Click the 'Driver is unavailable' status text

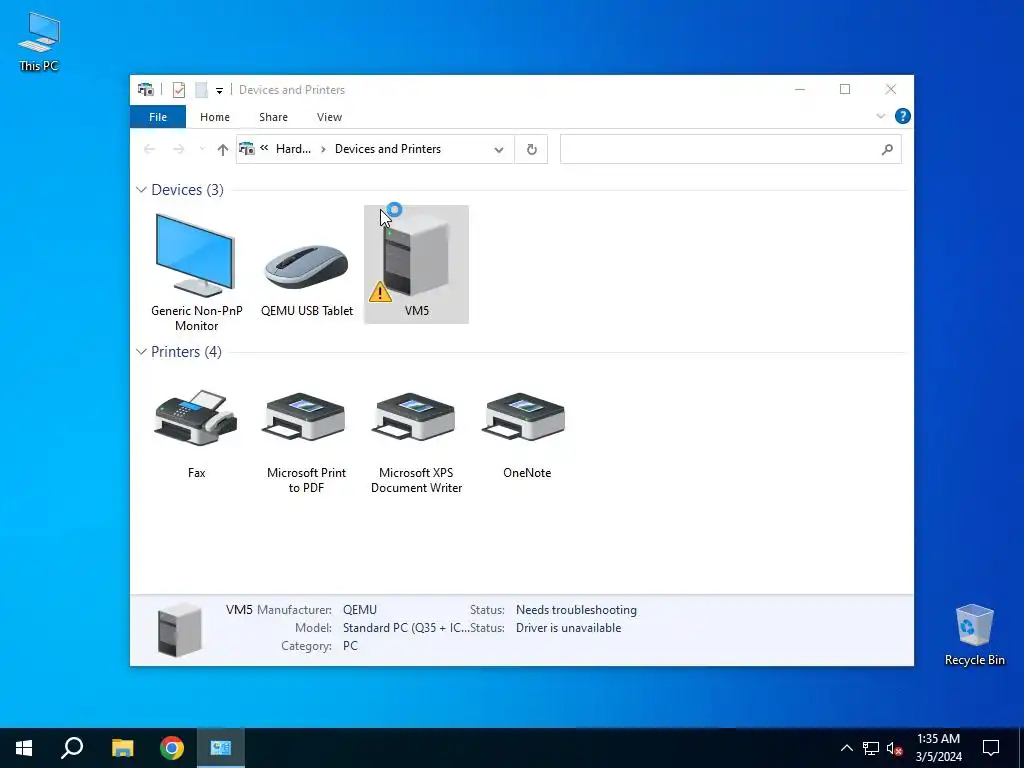point(568,628)
